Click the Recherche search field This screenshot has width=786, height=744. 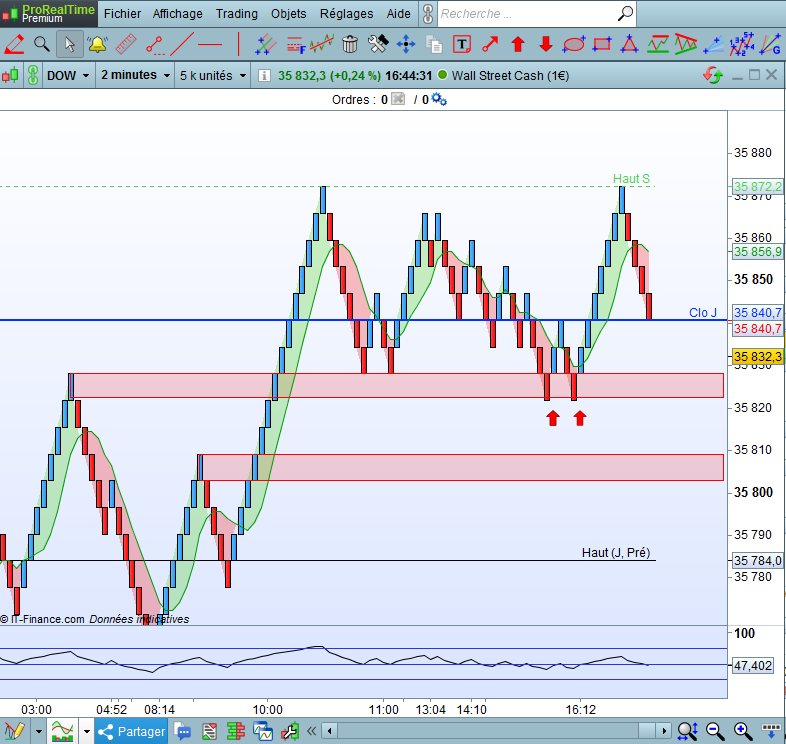[x=526, y=14]
